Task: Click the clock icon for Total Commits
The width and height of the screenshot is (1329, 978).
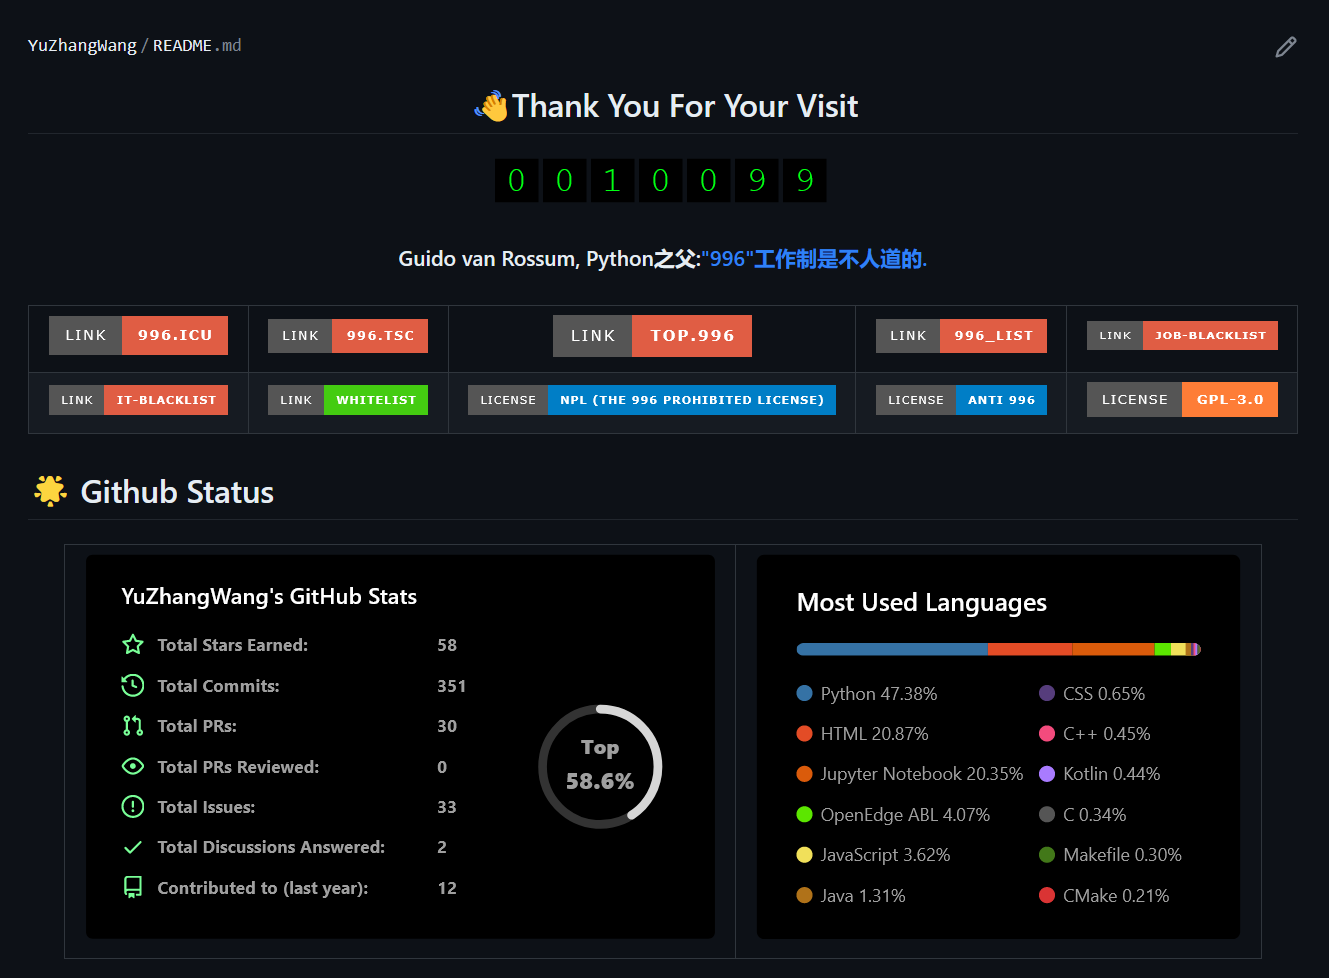Action: click(132, 686)
